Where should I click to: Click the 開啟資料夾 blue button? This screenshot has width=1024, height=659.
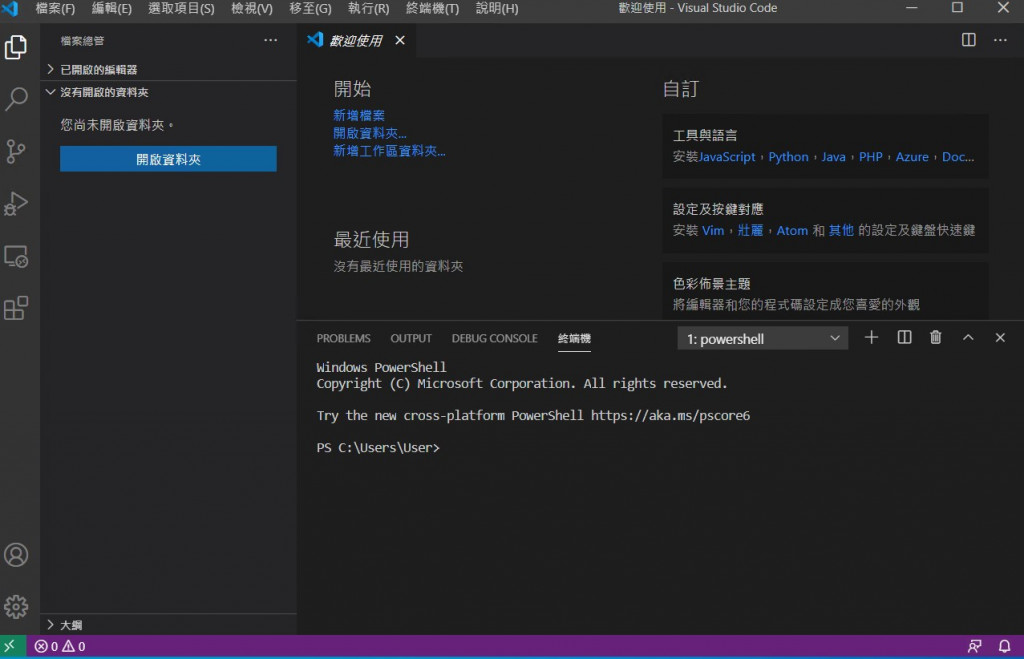tap(168, 159)
